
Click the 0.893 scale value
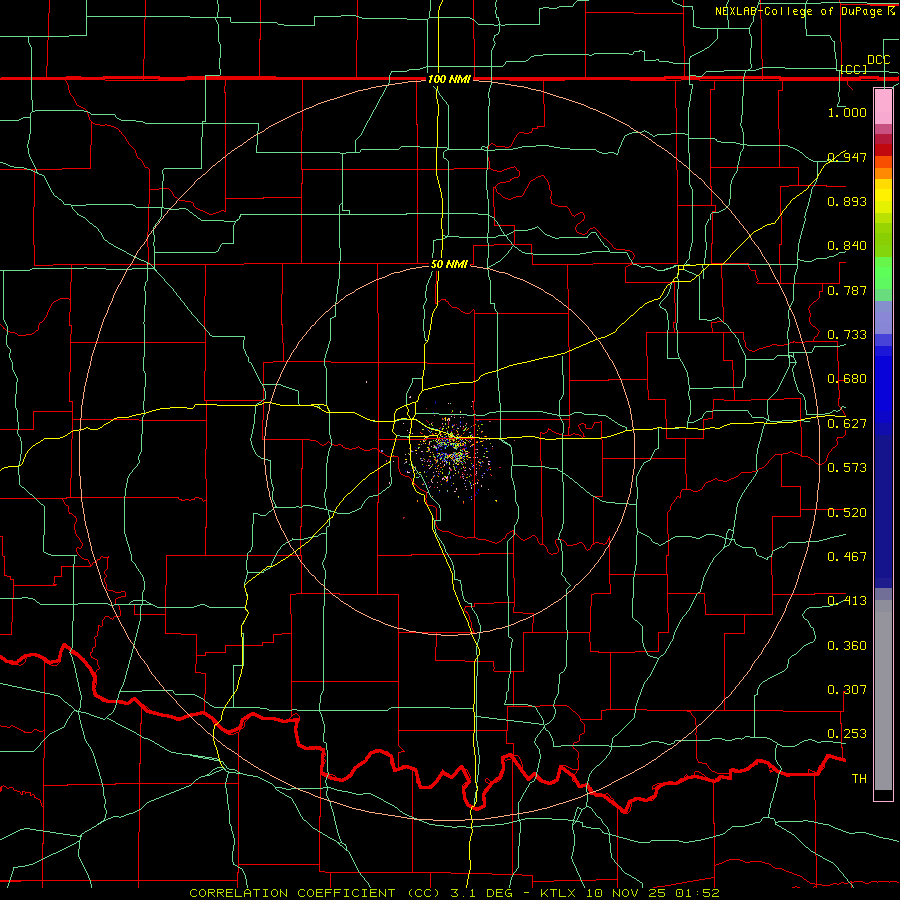click(847, 201)
